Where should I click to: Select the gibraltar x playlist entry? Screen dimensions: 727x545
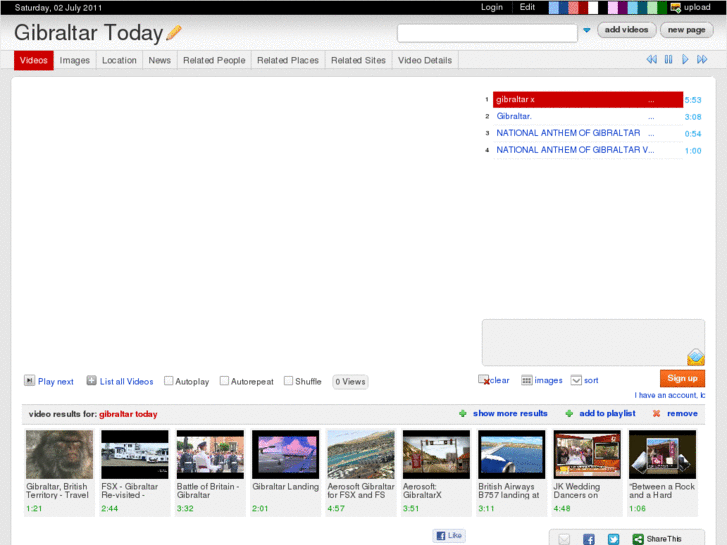point(587,100)
